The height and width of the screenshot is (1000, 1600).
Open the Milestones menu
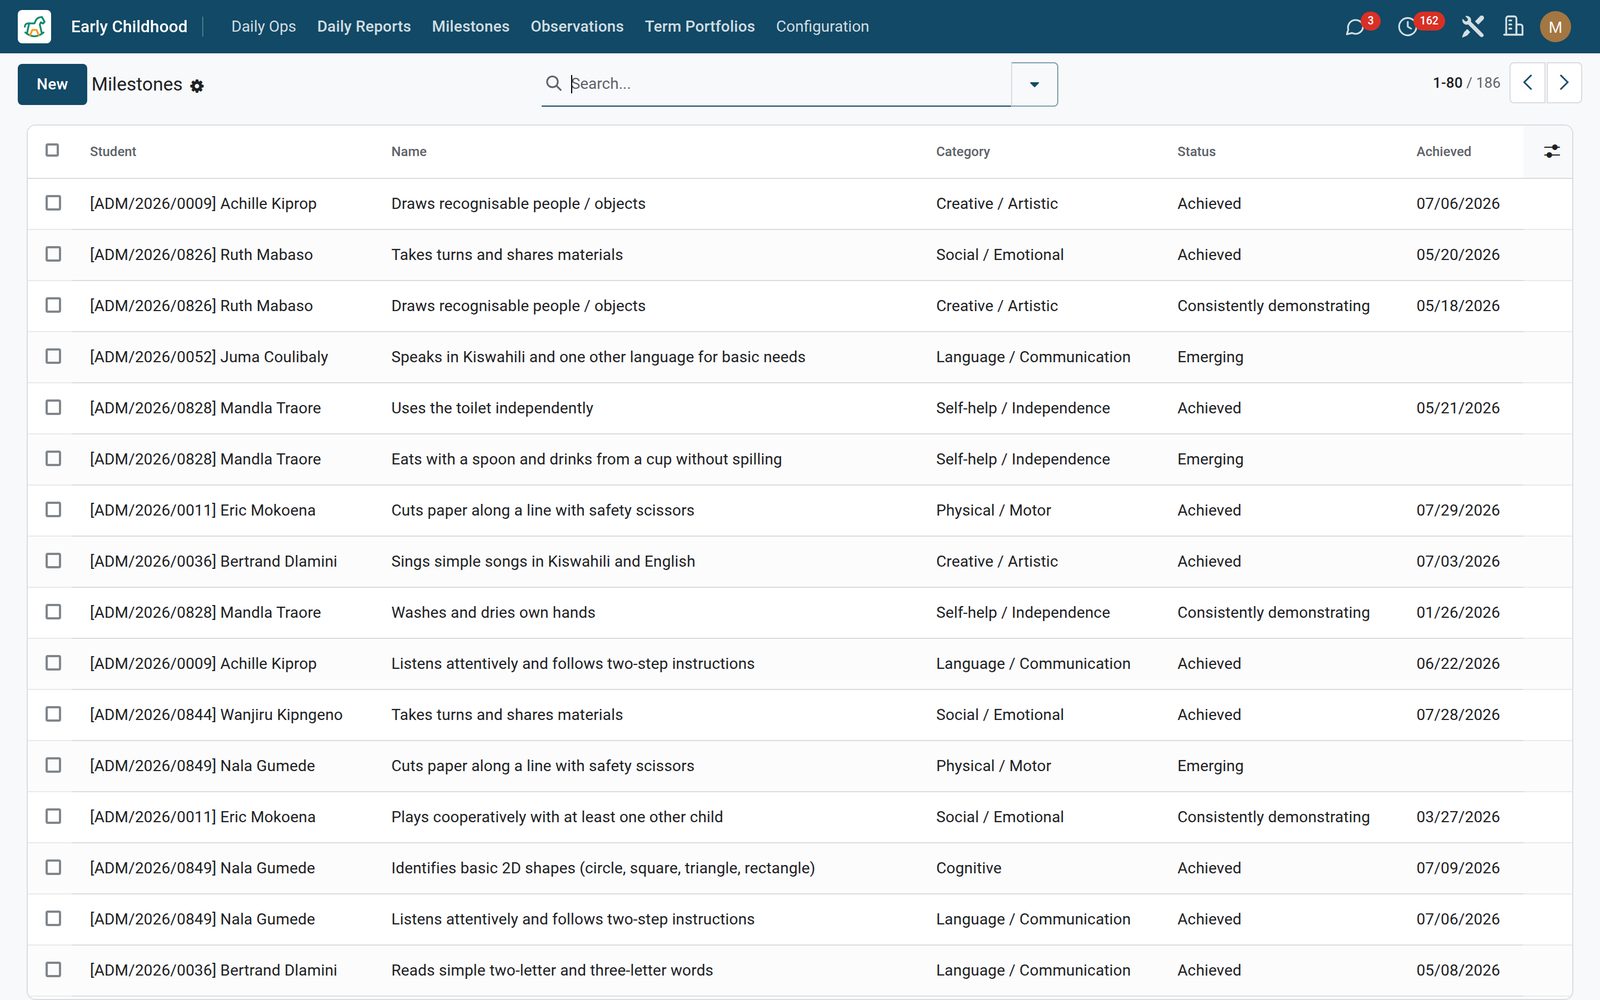click(x=470, y=27)
